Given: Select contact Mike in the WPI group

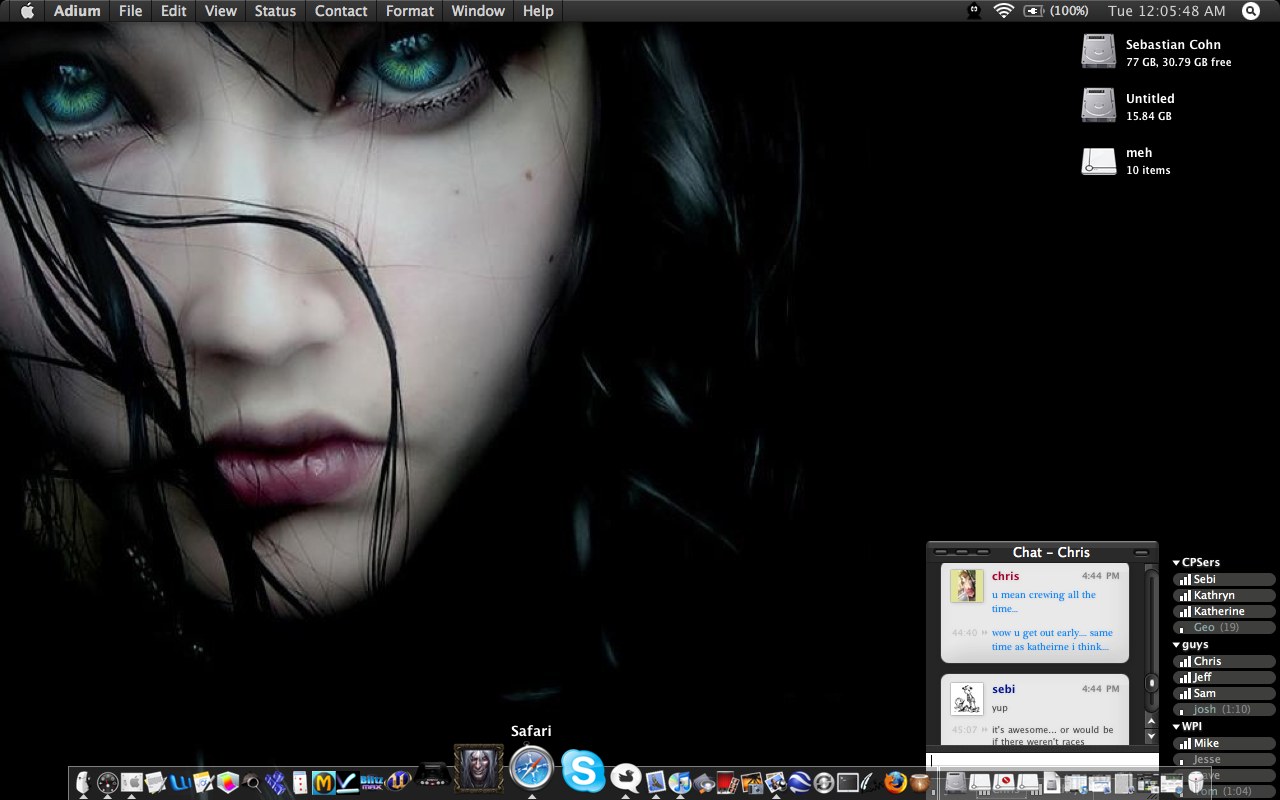Looking at the screenshot, I should click(x=1224, y=743).
